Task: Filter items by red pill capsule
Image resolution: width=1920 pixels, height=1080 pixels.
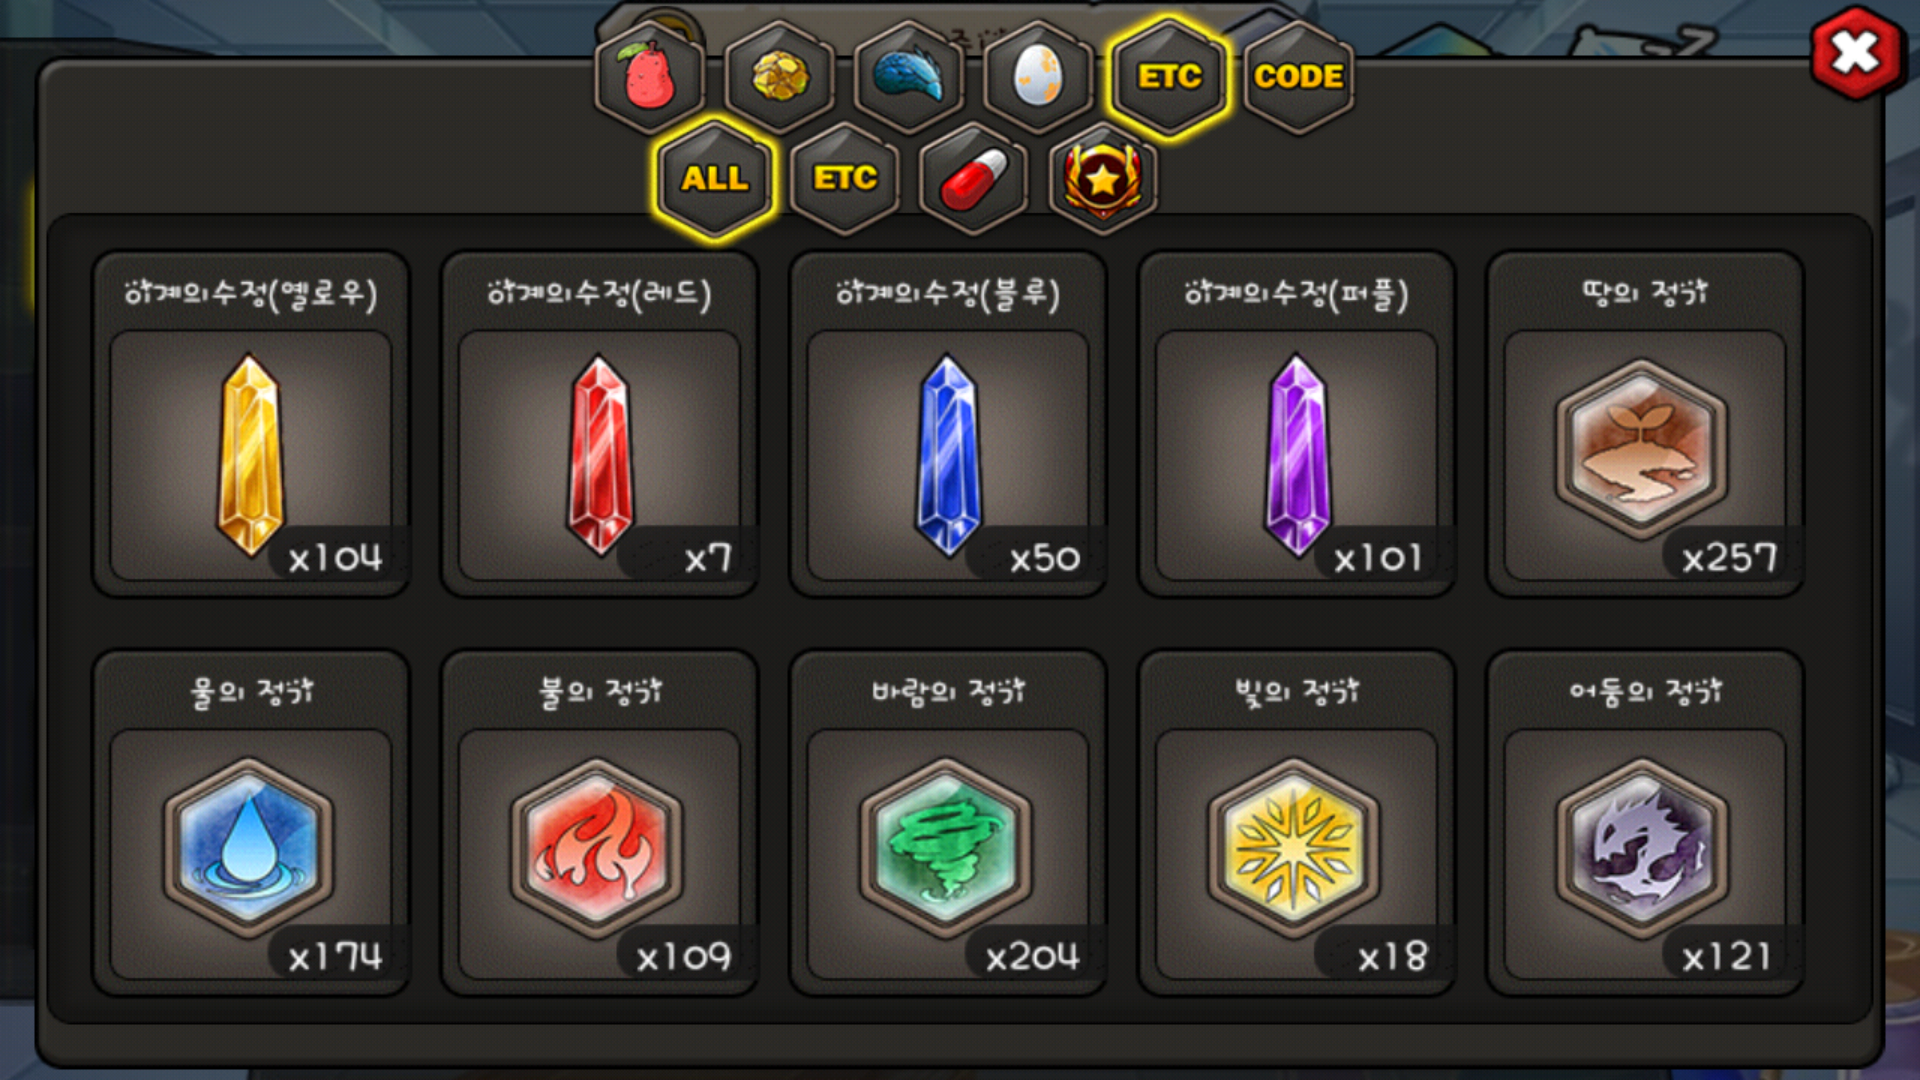Action: click(x=974, y=179)
